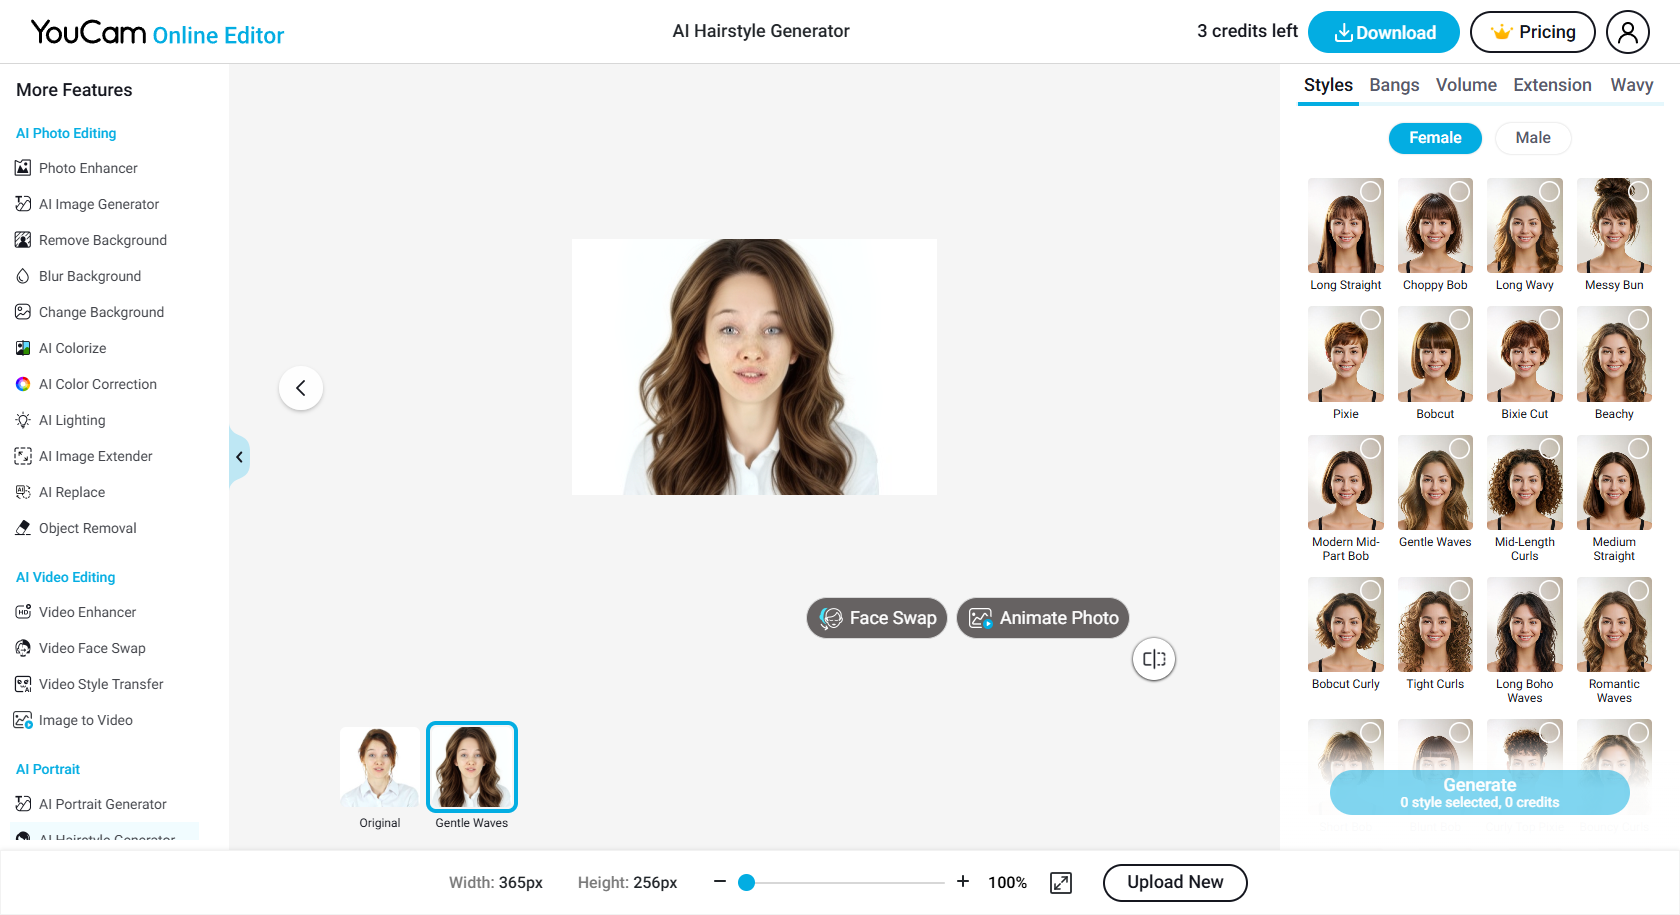The width and height of the screenshot is (1680, 915).
Task: Select the Gentle Waves result thumbnail
Action: (x=472, y=767)
